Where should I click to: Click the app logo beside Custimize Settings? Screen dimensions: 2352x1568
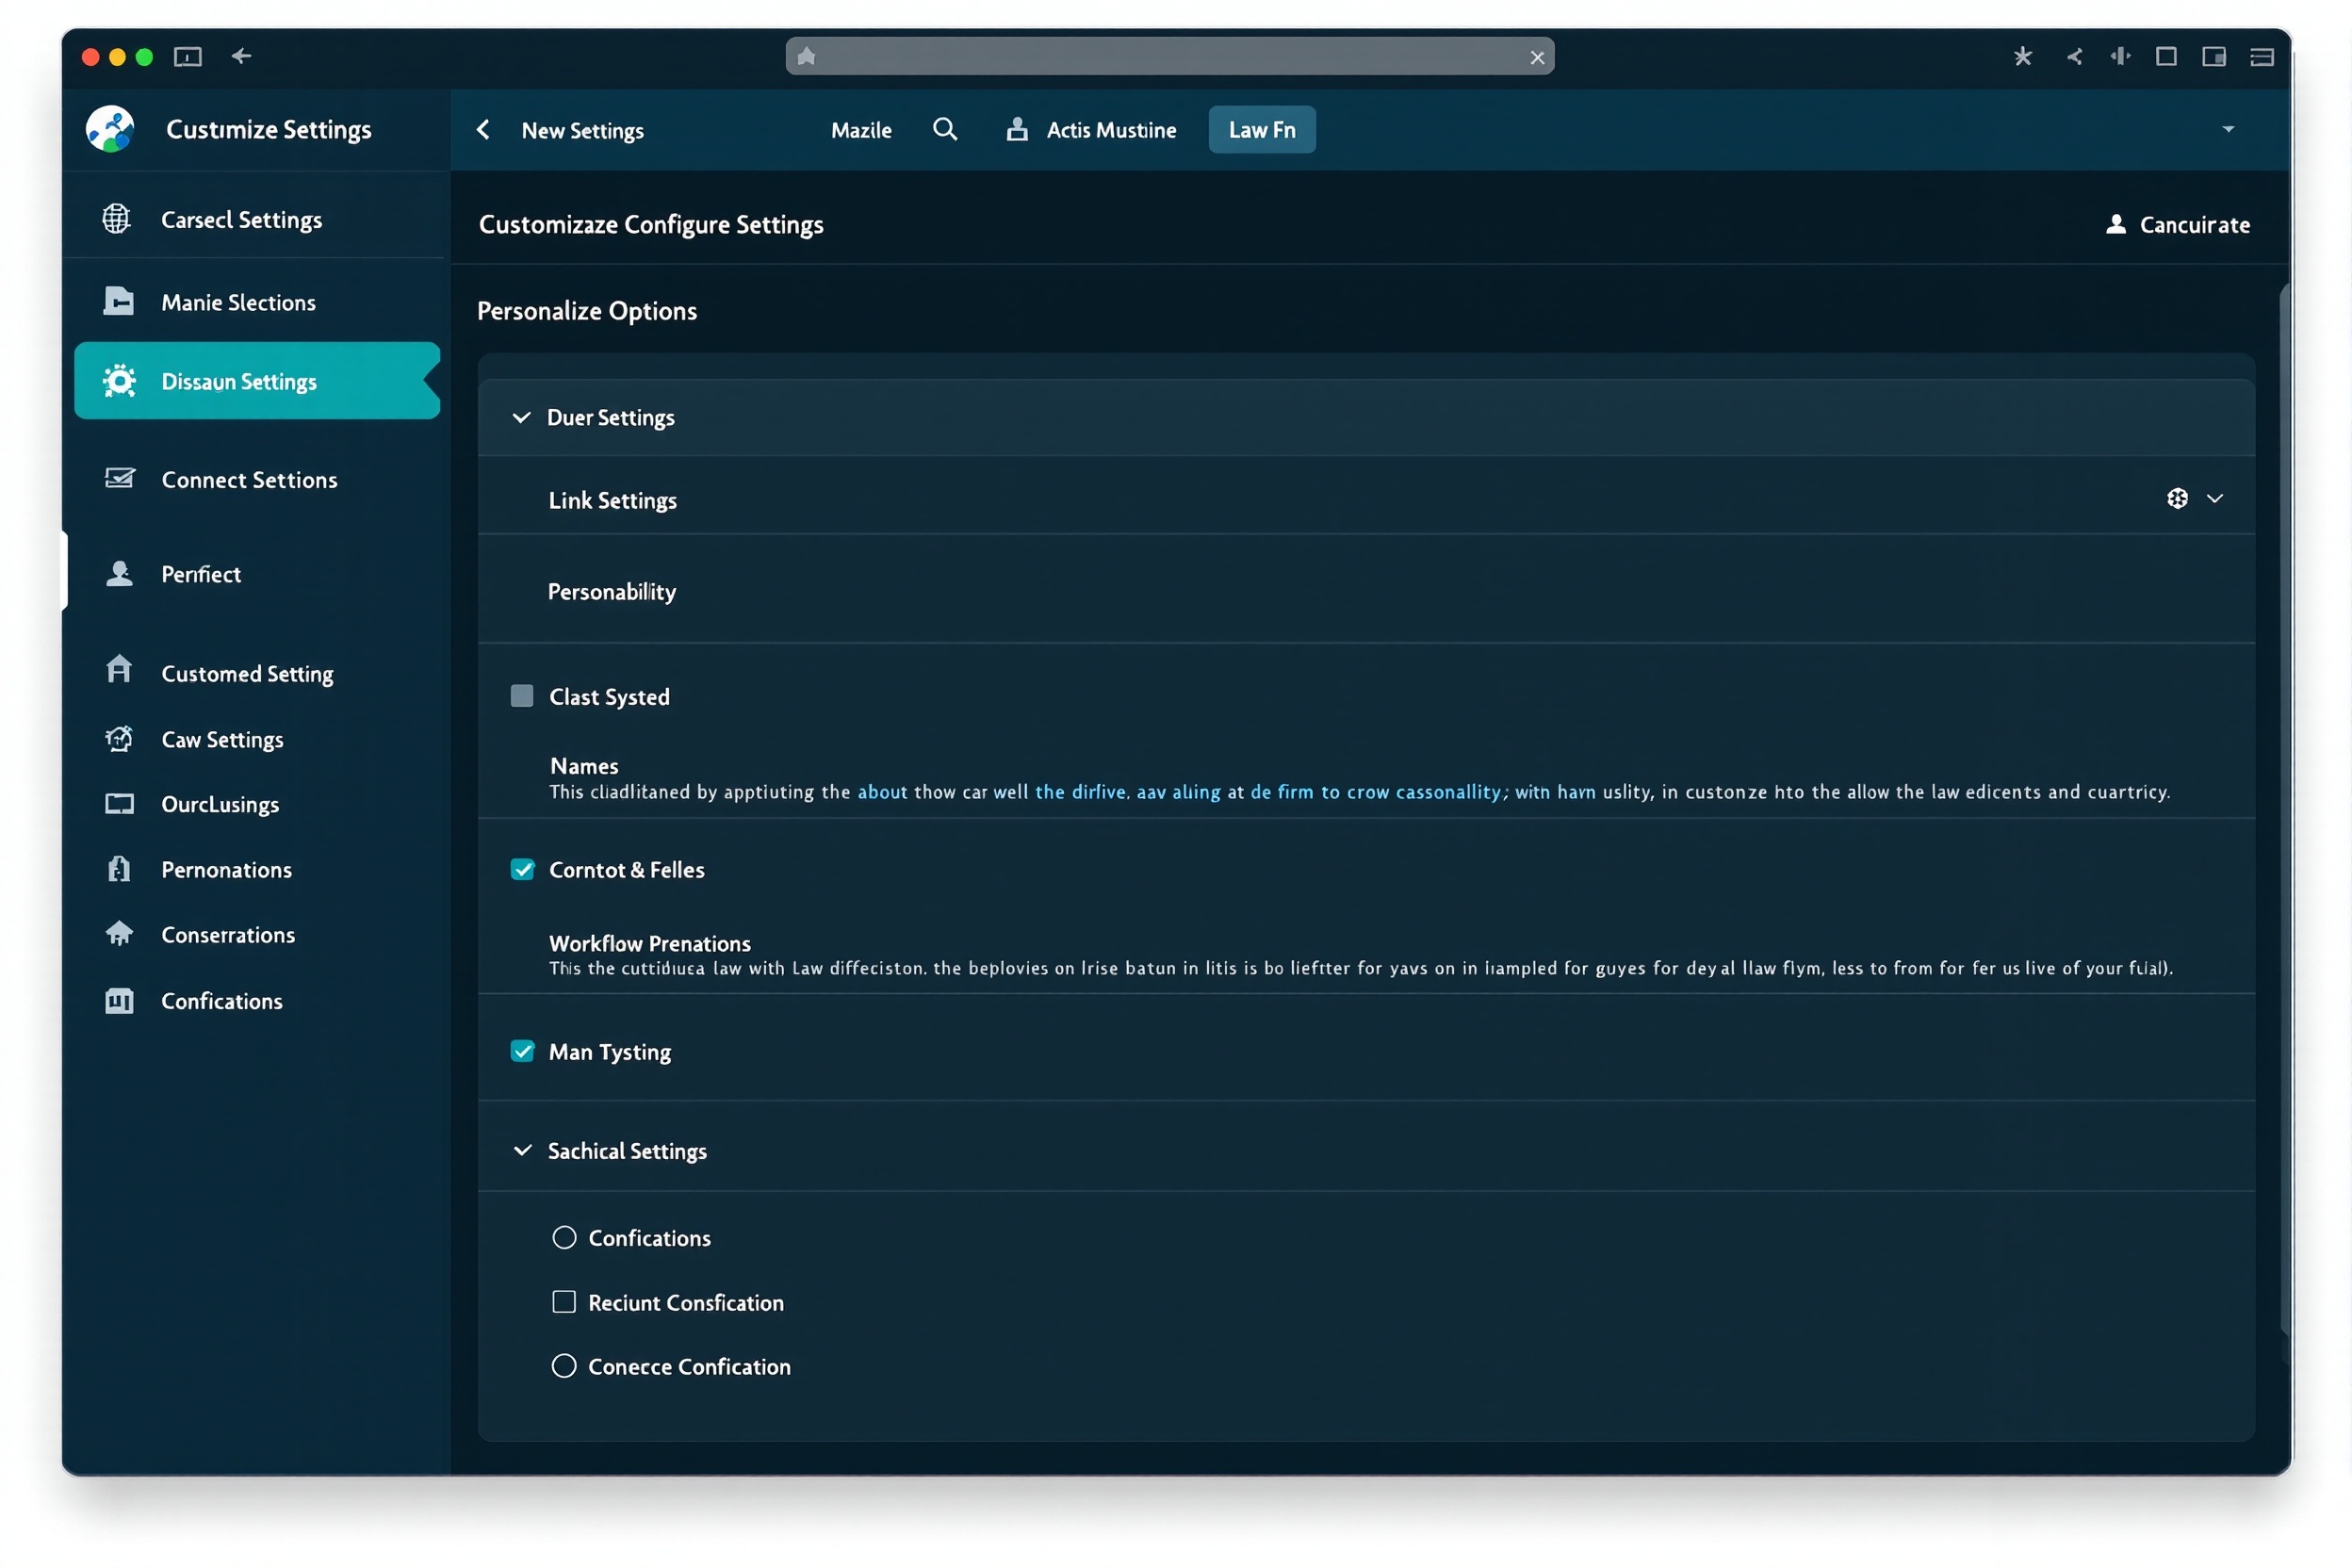[x=110, y=129]
